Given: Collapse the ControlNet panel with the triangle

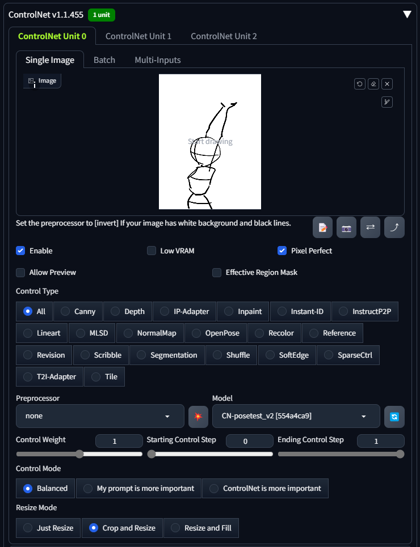Looking at the screenshot, I should pyautogui.click(x=407, y=14).
